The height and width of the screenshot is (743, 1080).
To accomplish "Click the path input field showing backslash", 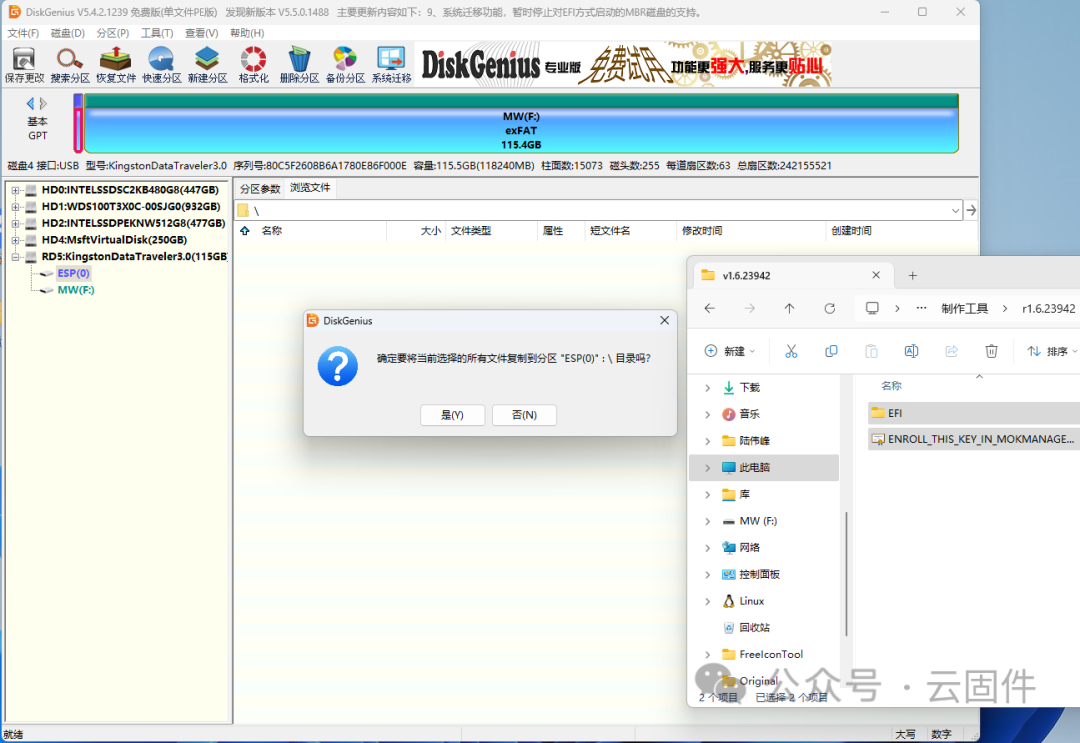I will click(599, 211).
